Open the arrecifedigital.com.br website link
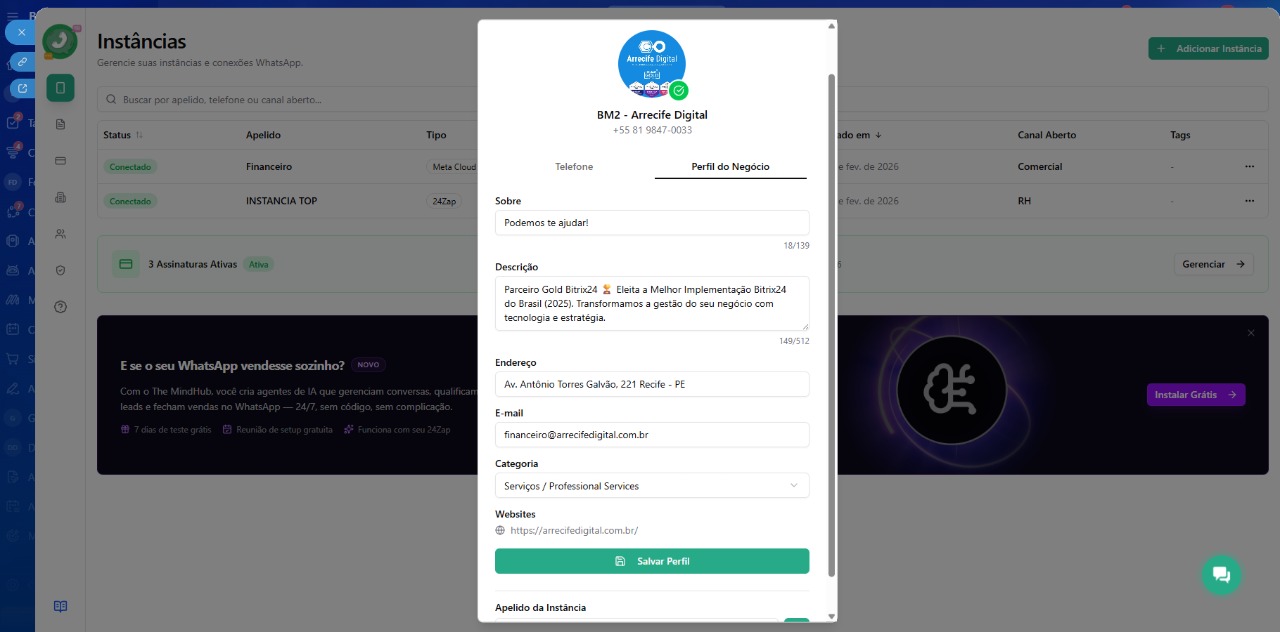This screenshot has height=632, width=1280. coord(573,531)
